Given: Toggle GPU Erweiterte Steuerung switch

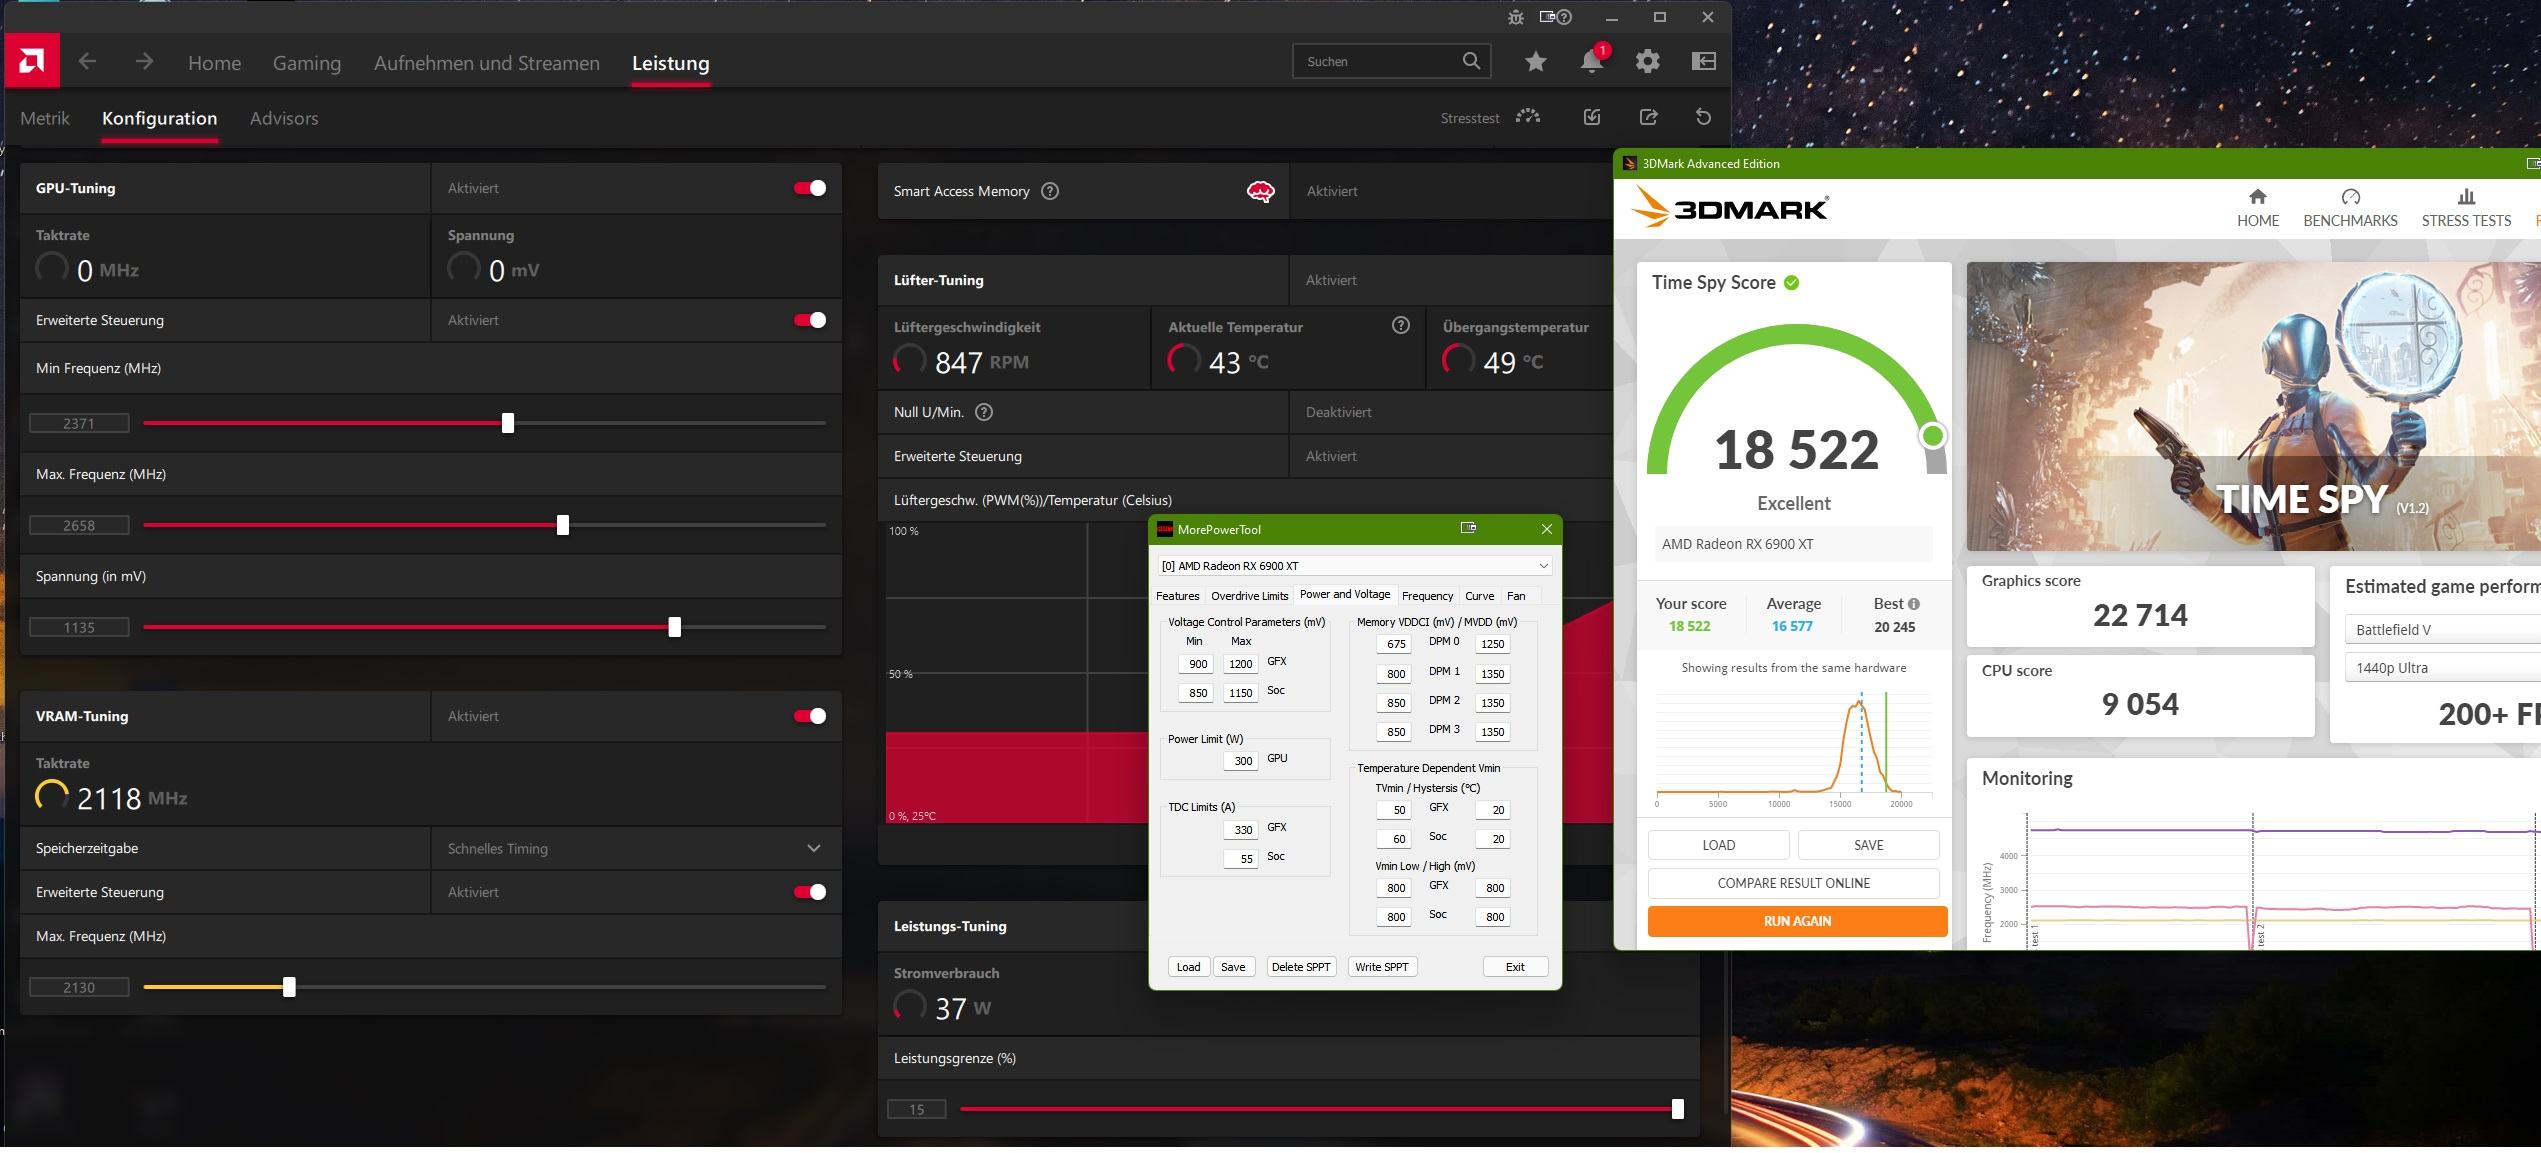Looking at the screenshot, I should coord(810,320).
